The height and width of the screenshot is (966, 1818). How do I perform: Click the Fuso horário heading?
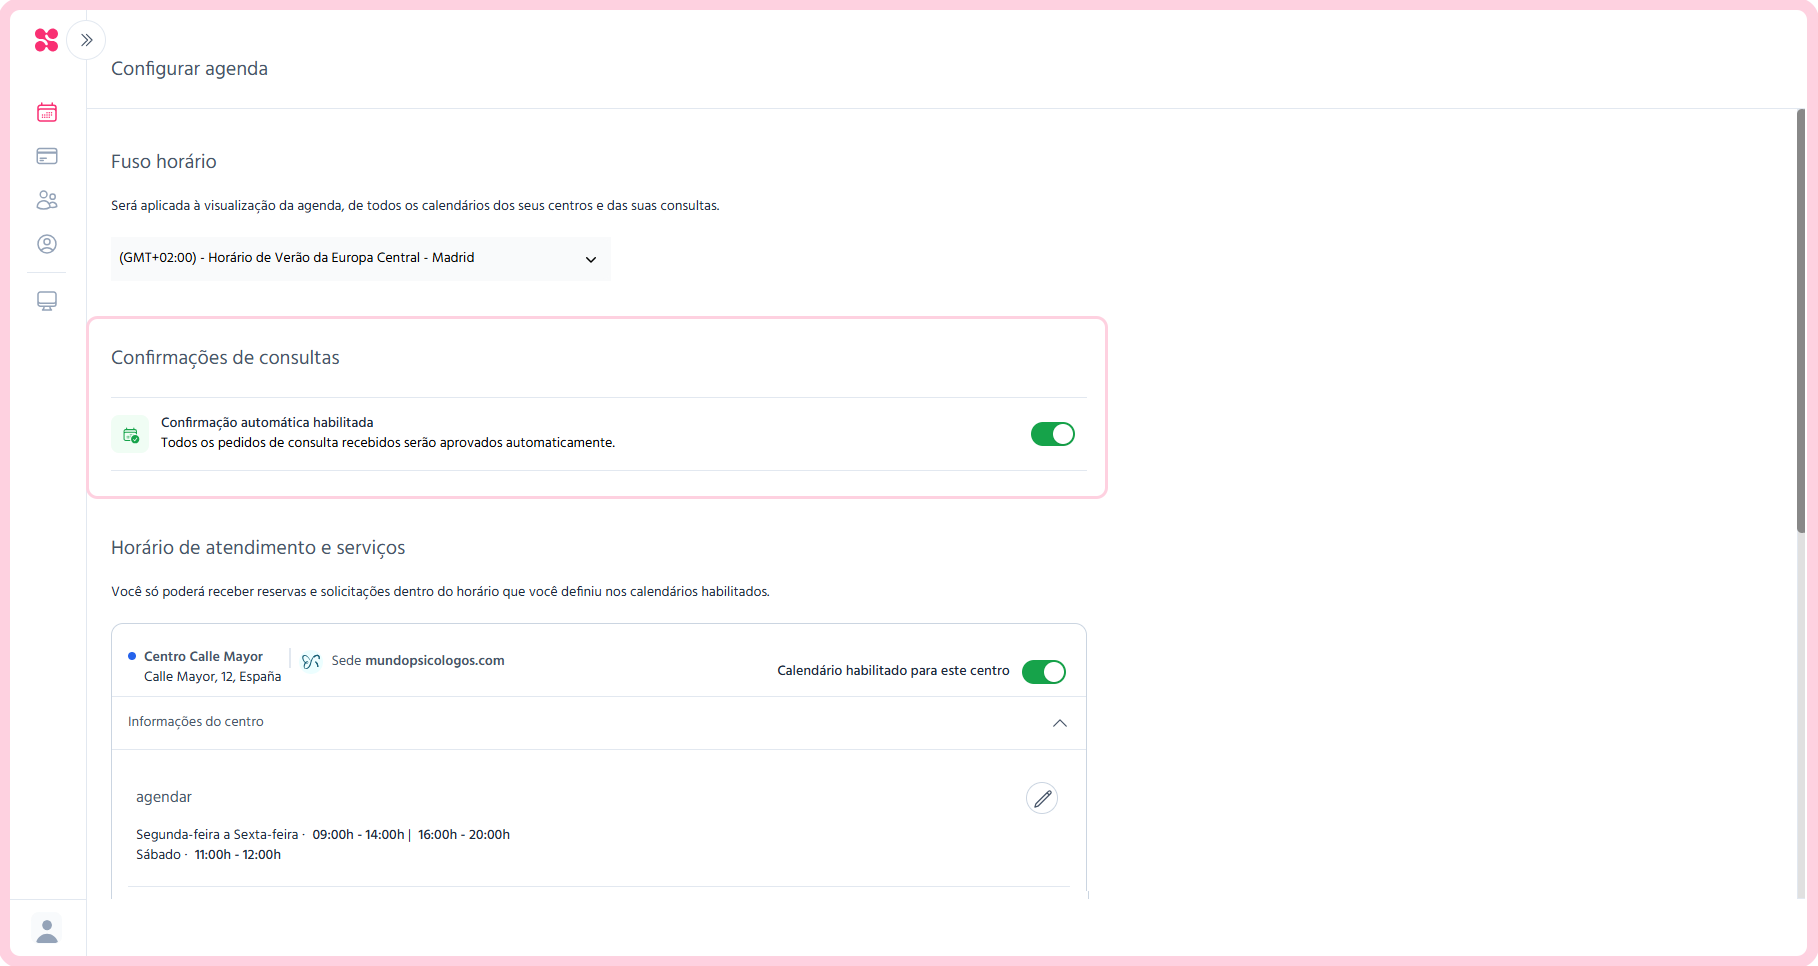(x=164, y=162)
